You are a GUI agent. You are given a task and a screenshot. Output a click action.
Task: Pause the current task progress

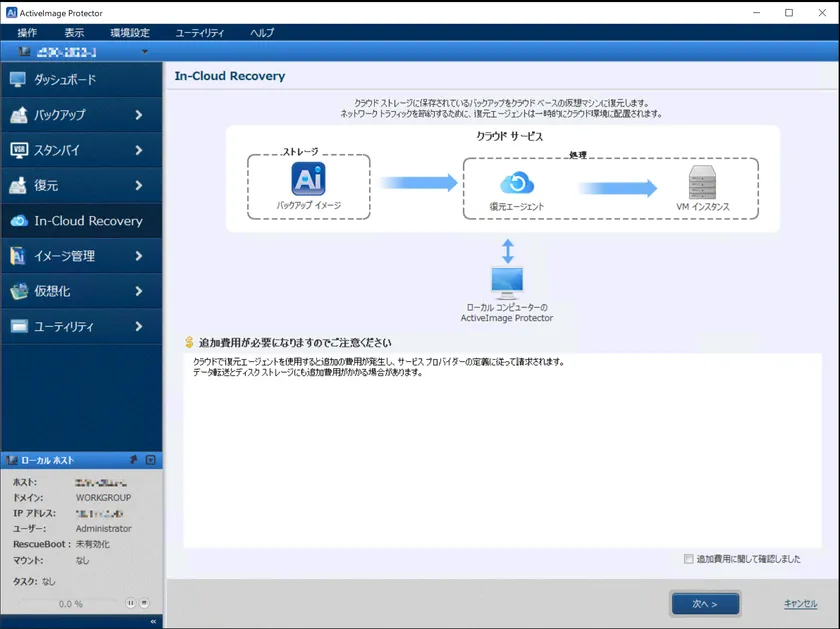130,603
